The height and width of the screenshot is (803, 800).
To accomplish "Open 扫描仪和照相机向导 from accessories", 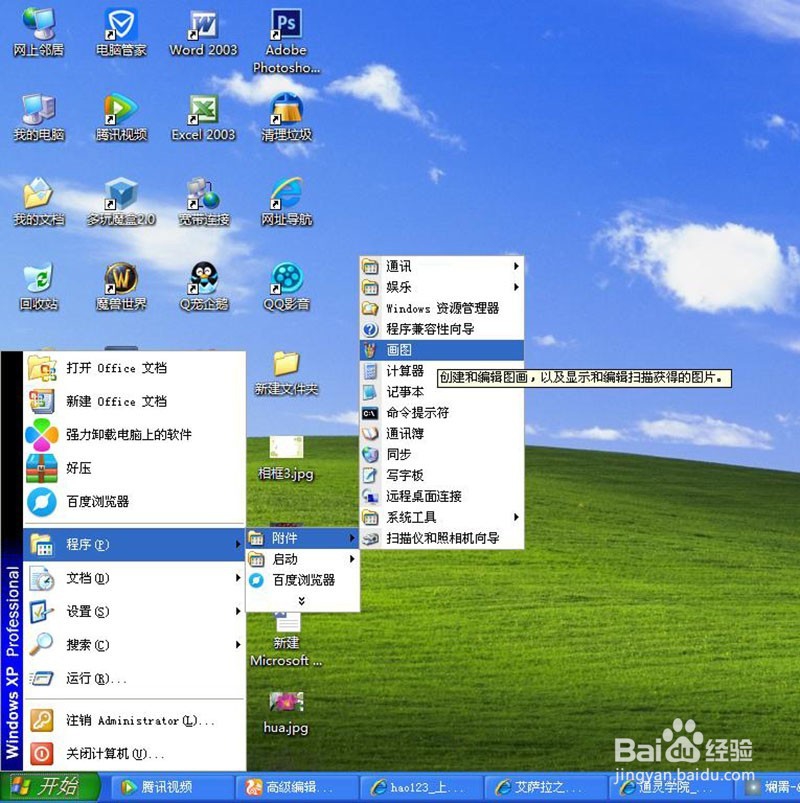I will pos(442,538).
